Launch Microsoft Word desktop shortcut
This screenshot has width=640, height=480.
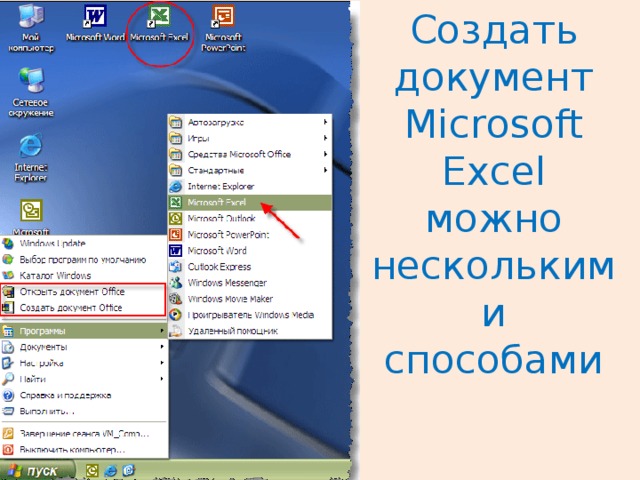pyautogui.click(x=95, y=22)
